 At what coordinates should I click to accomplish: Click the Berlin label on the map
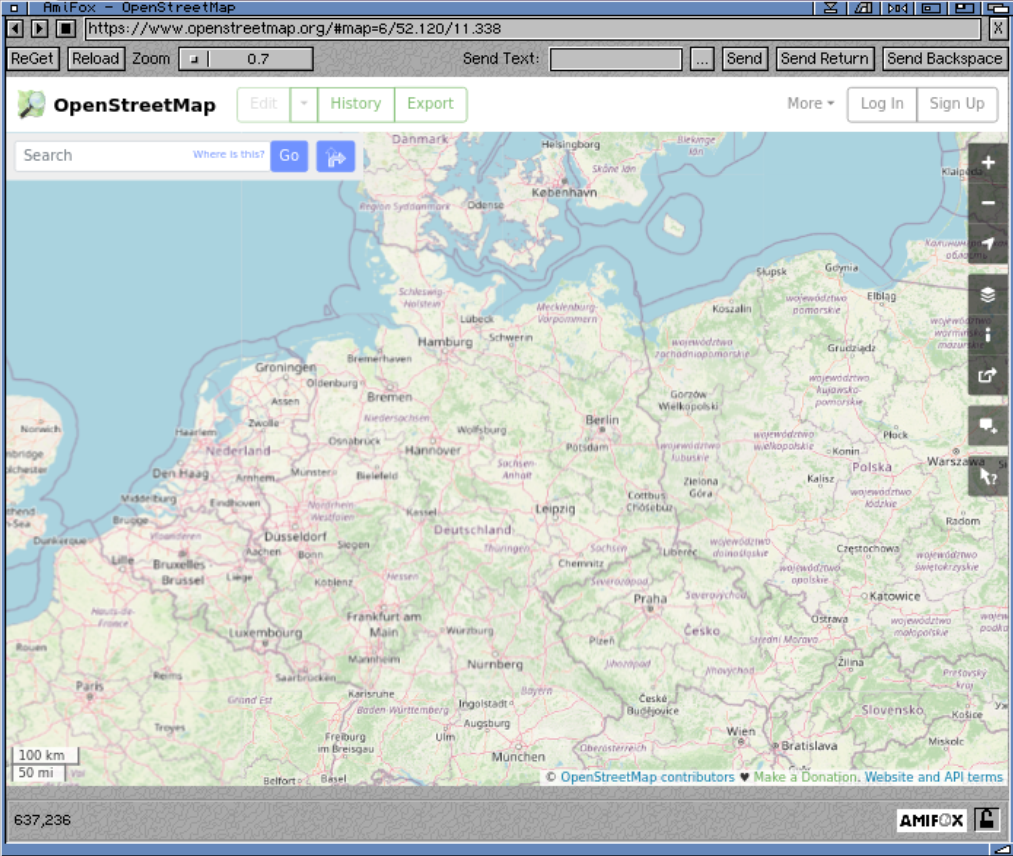click(x=602, y=420)
